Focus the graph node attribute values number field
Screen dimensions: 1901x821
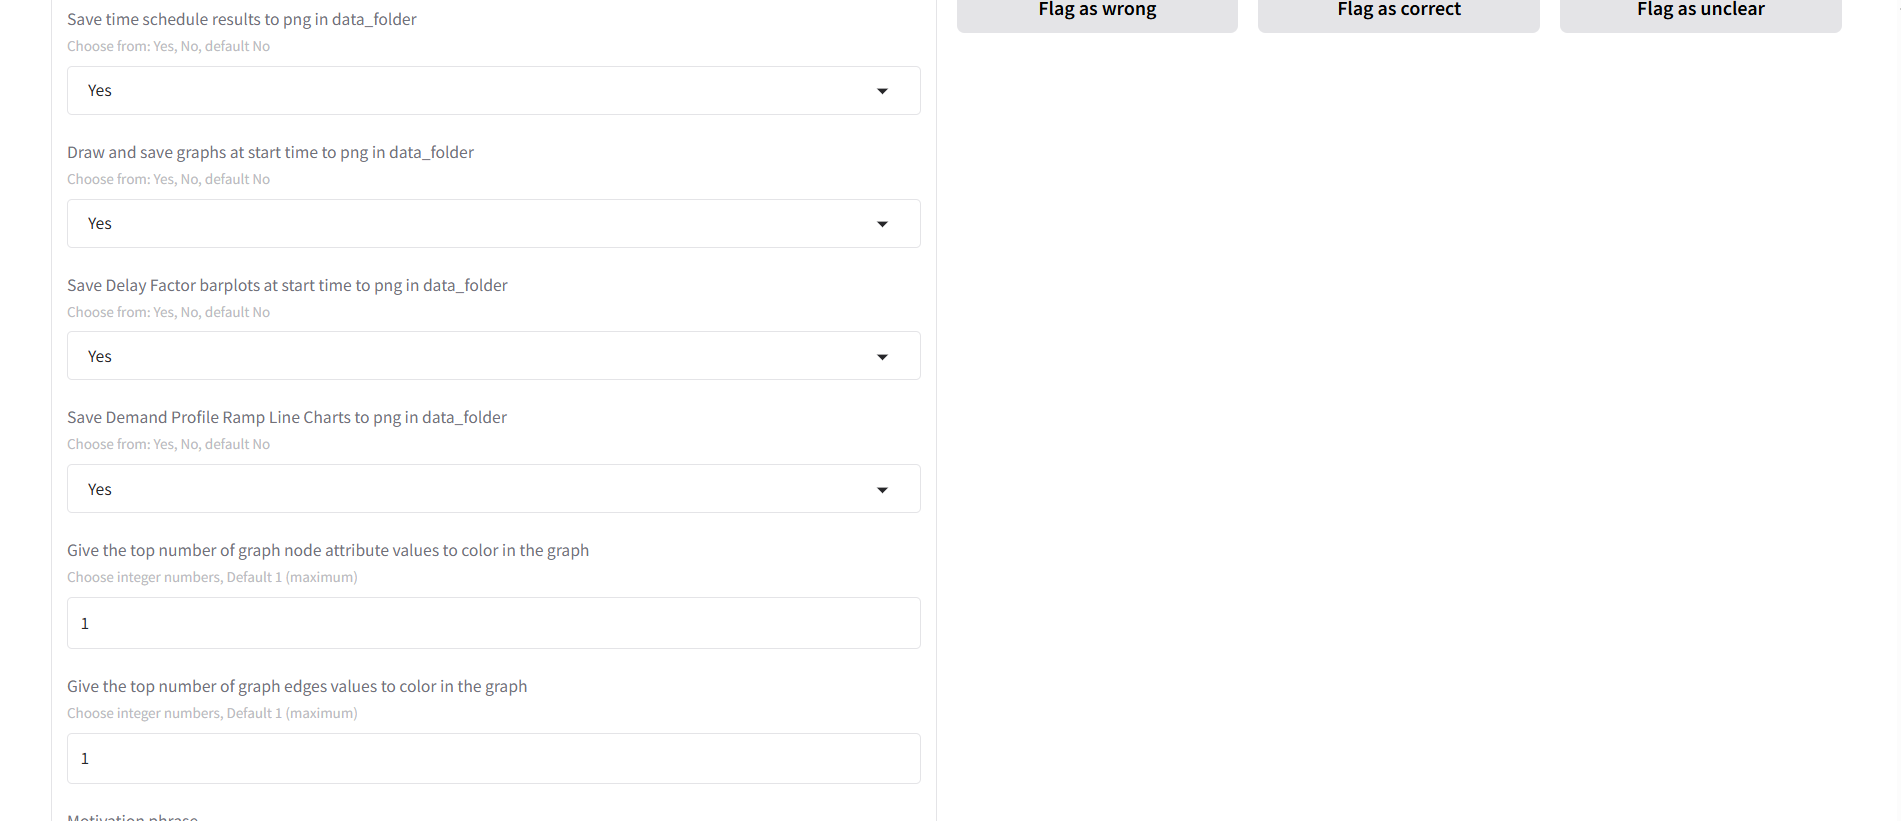pos(493,623)
